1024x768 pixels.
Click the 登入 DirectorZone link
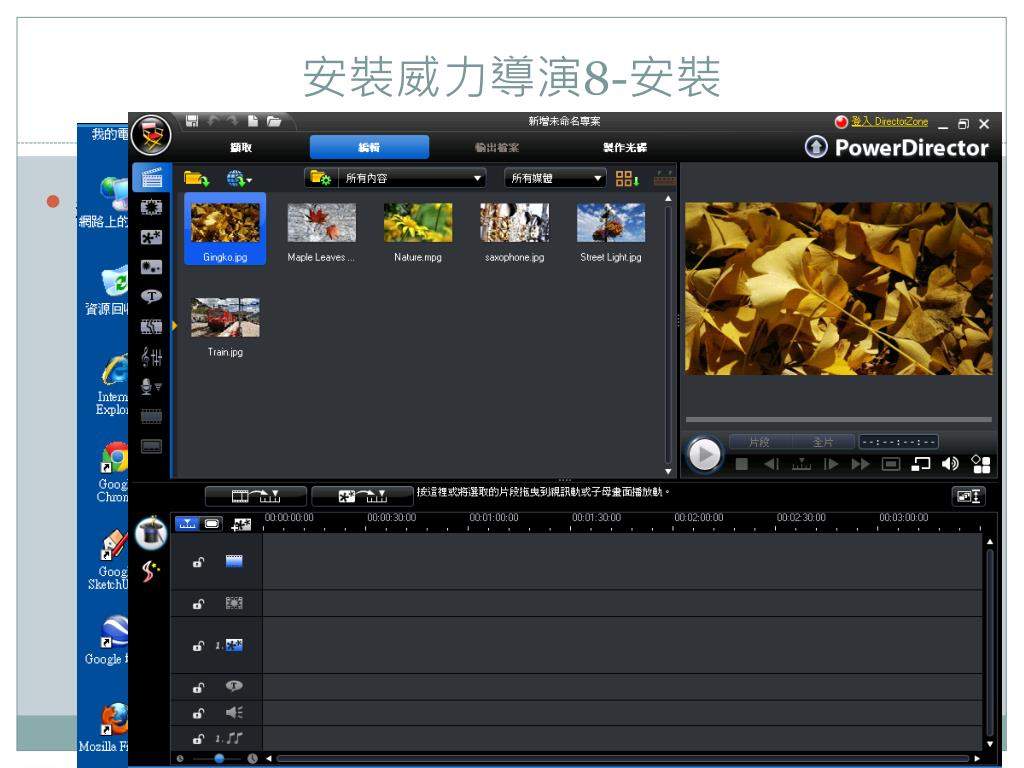(889, 121)
